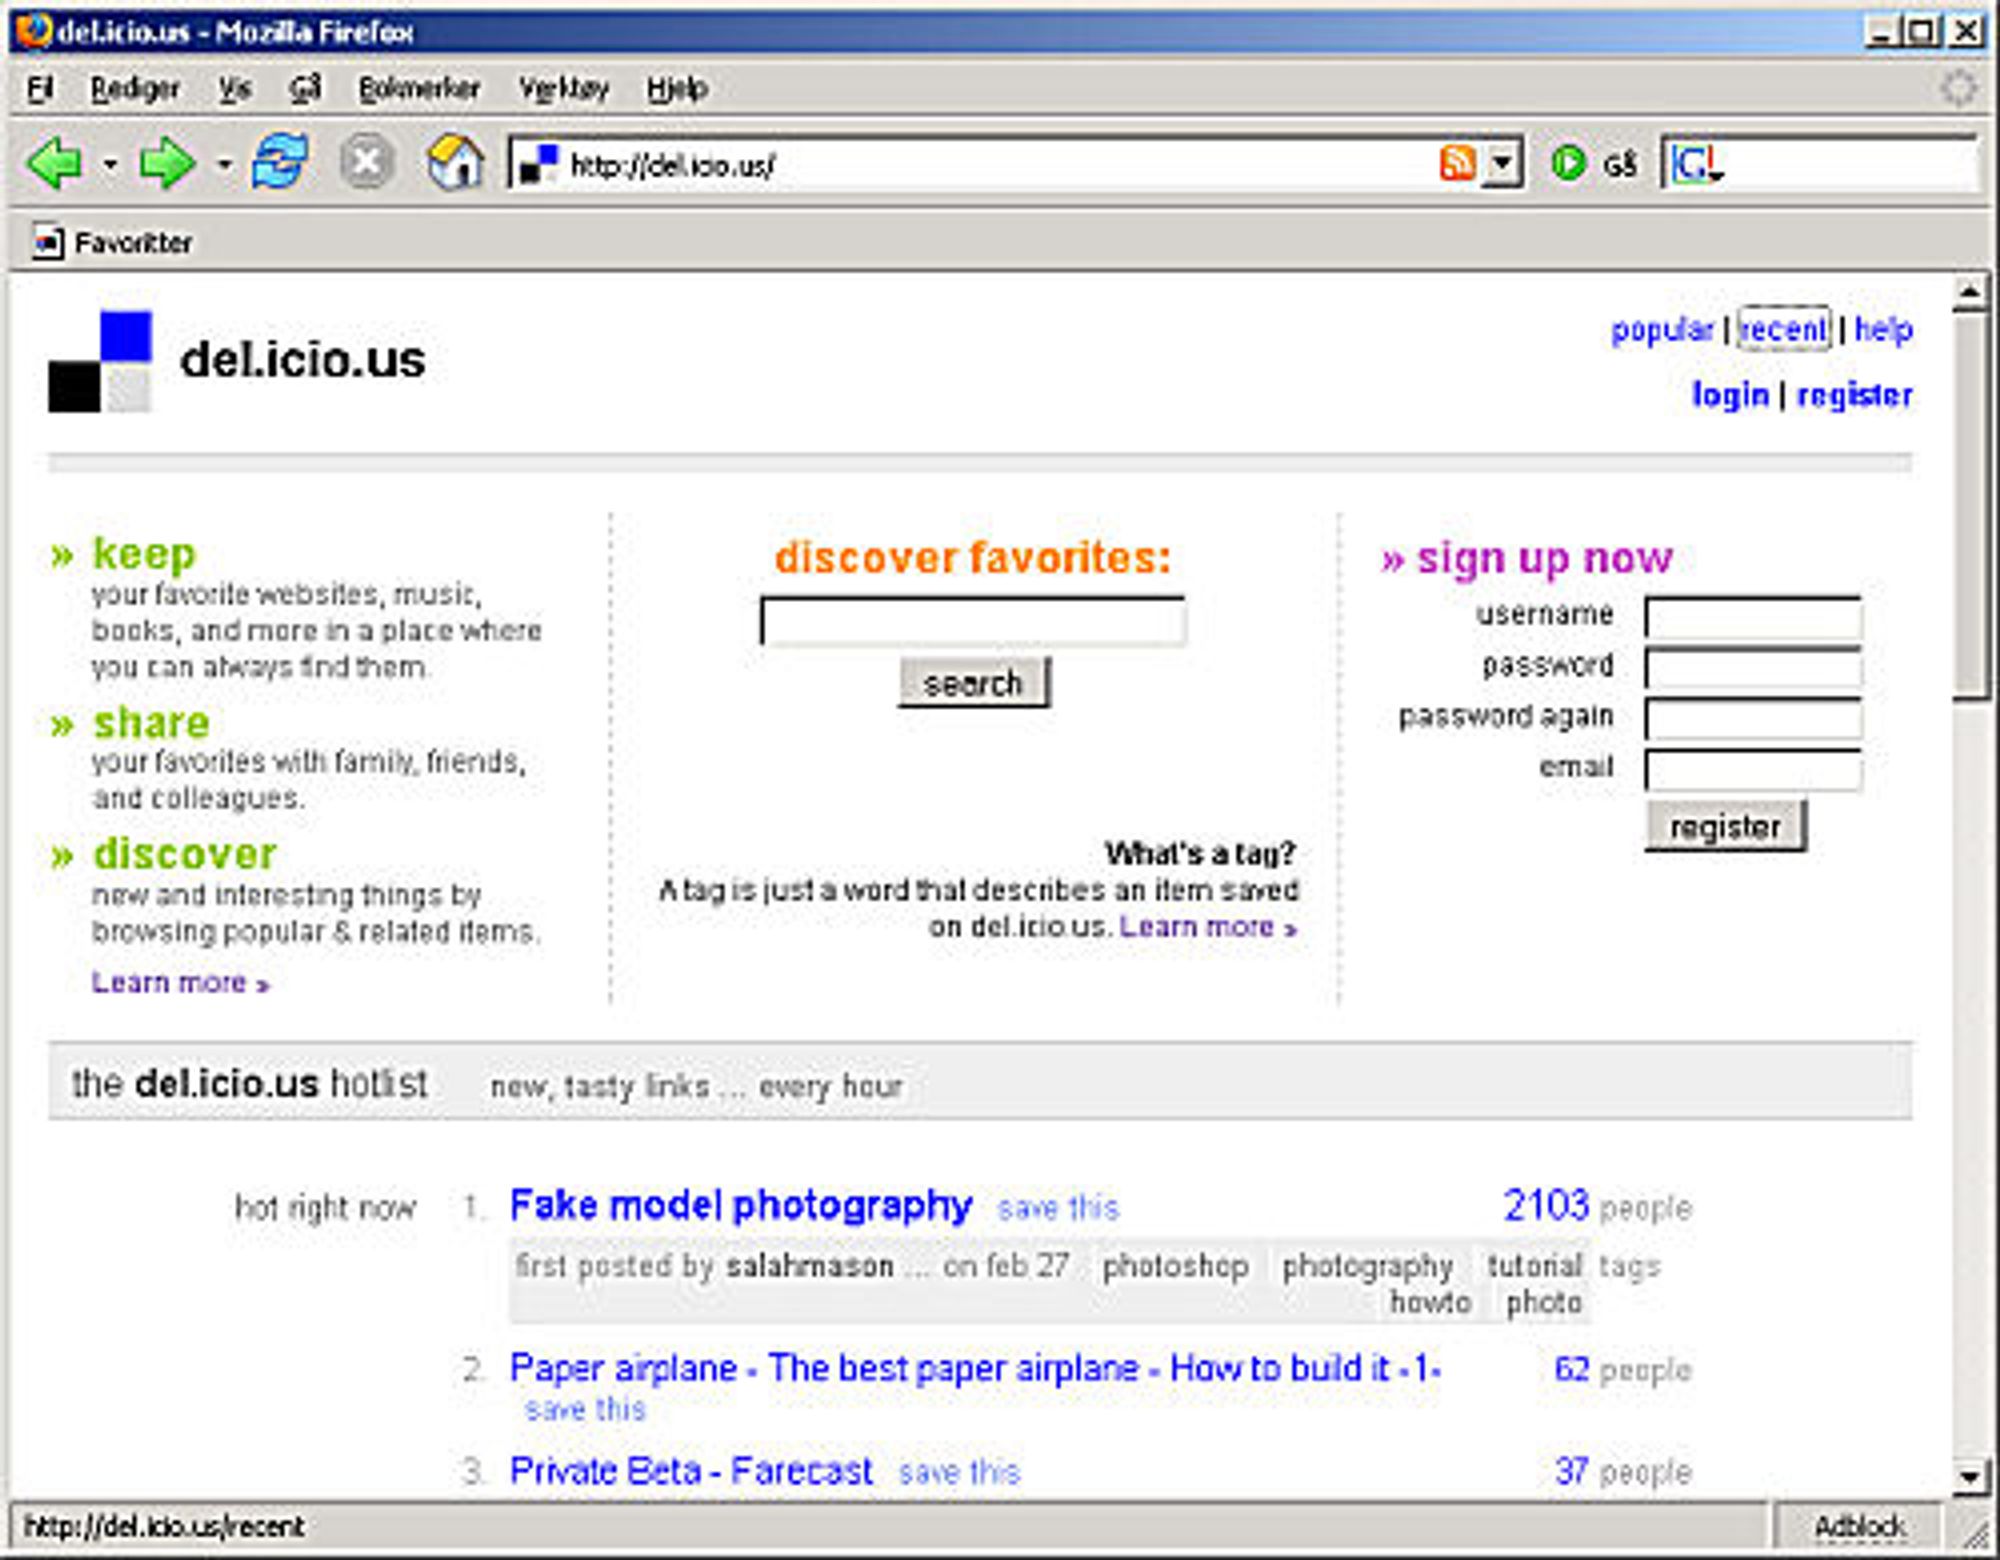Click the Back arrow navigation button
2000x1560 pixels.
(54, 163)
